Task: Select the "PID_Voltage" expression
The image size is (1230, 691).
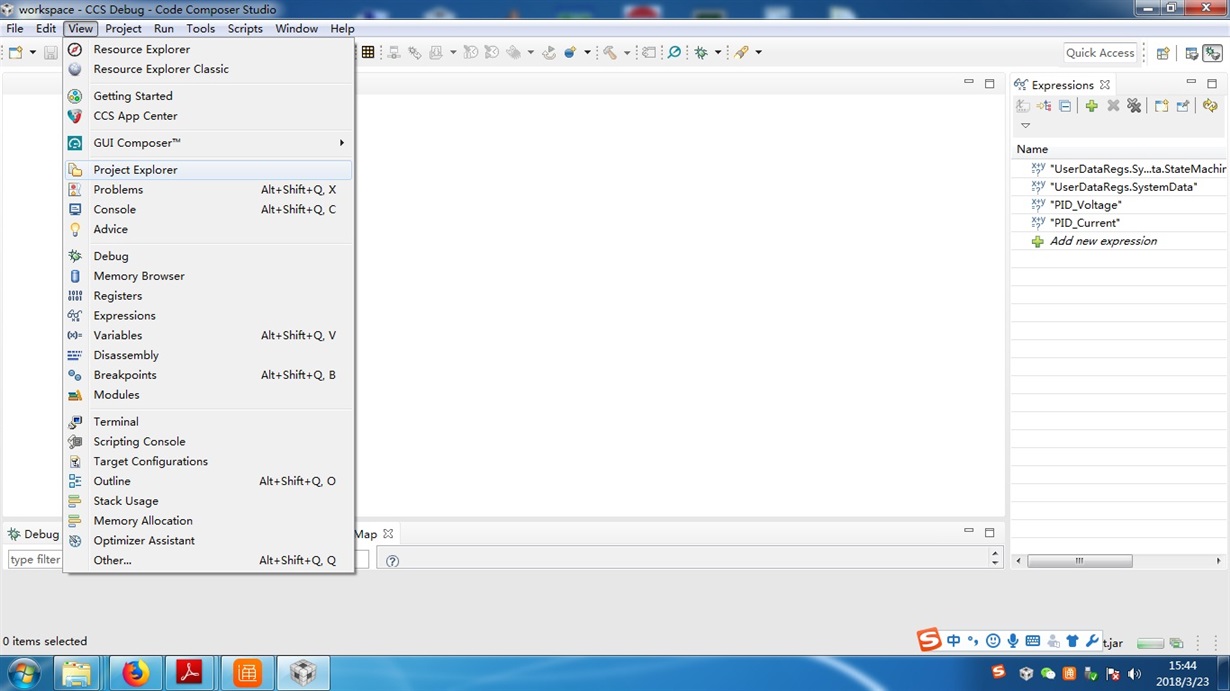Action: click(x=1120, y=205)
